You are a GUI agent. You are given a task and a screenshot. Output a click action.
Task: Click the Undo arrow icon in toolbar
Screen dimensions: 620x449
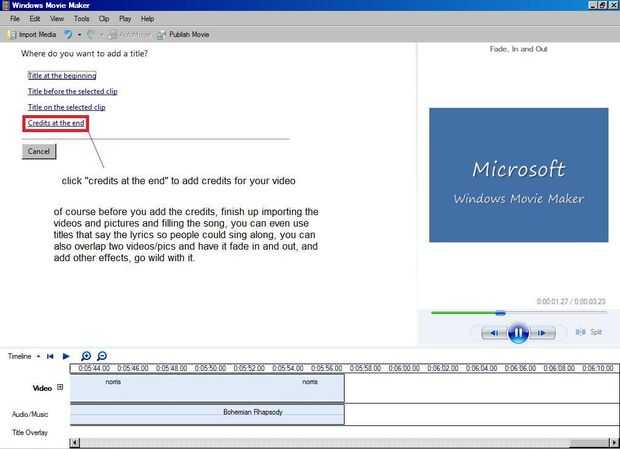[x=68, y=35]
